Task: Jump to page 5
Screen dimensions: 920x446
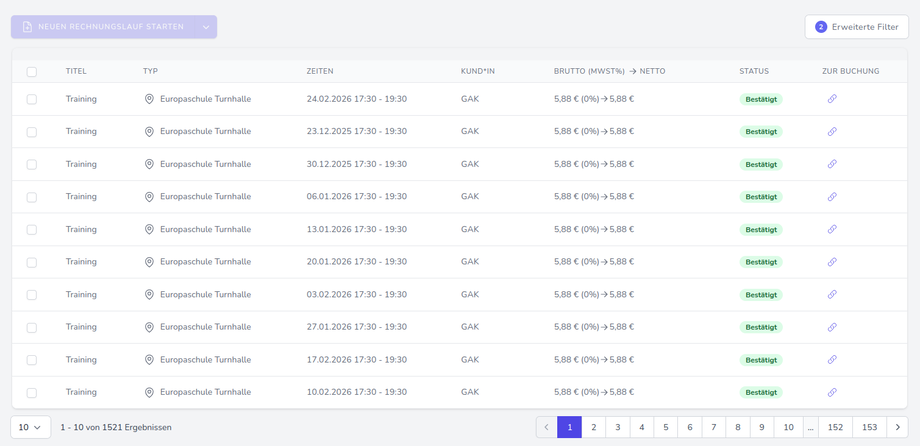Action: click(x=666, y=427)
